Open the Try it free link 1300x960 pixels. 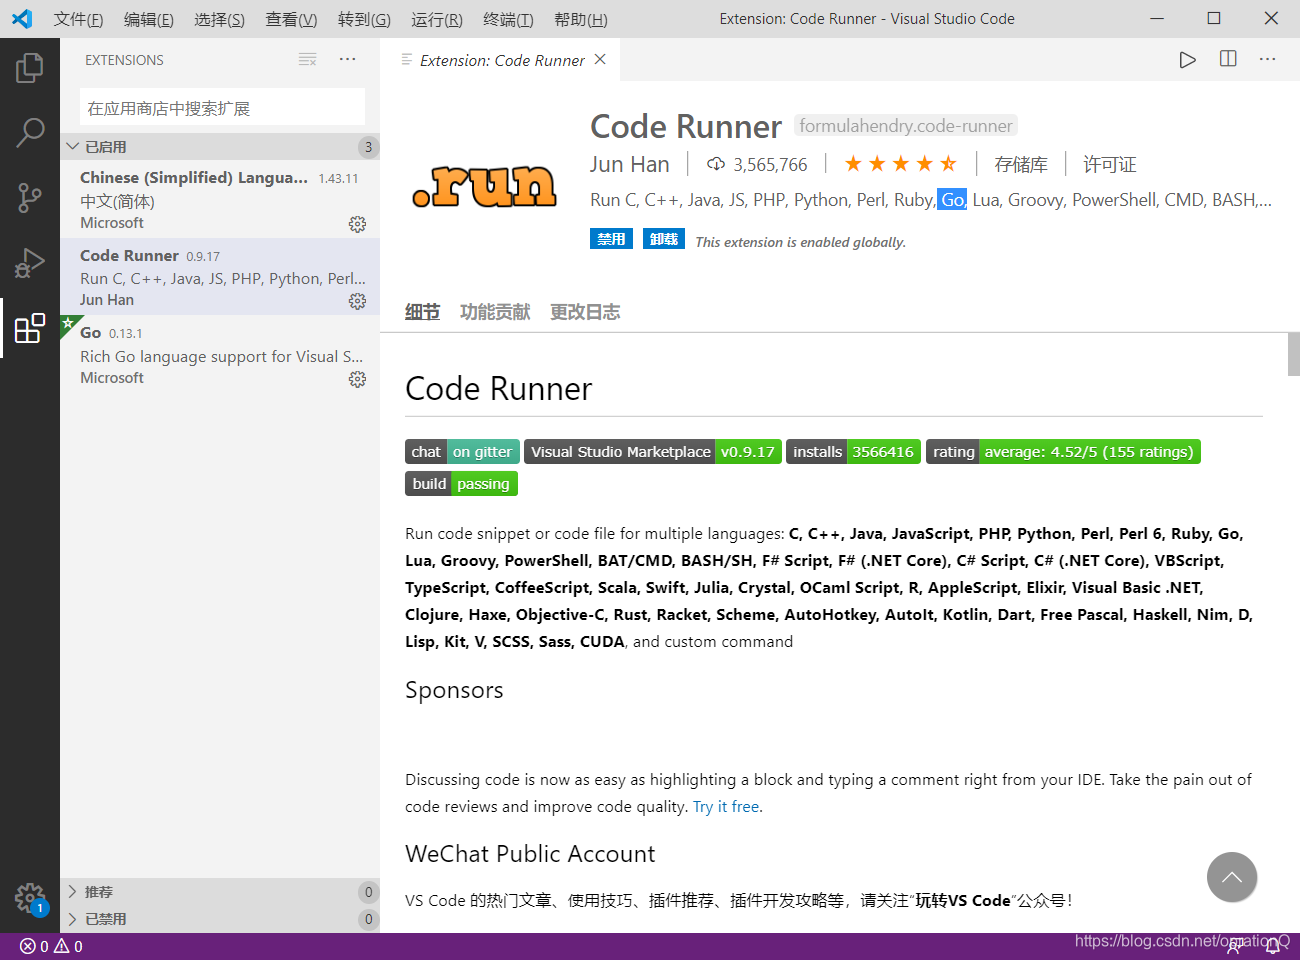coord(726,807)
